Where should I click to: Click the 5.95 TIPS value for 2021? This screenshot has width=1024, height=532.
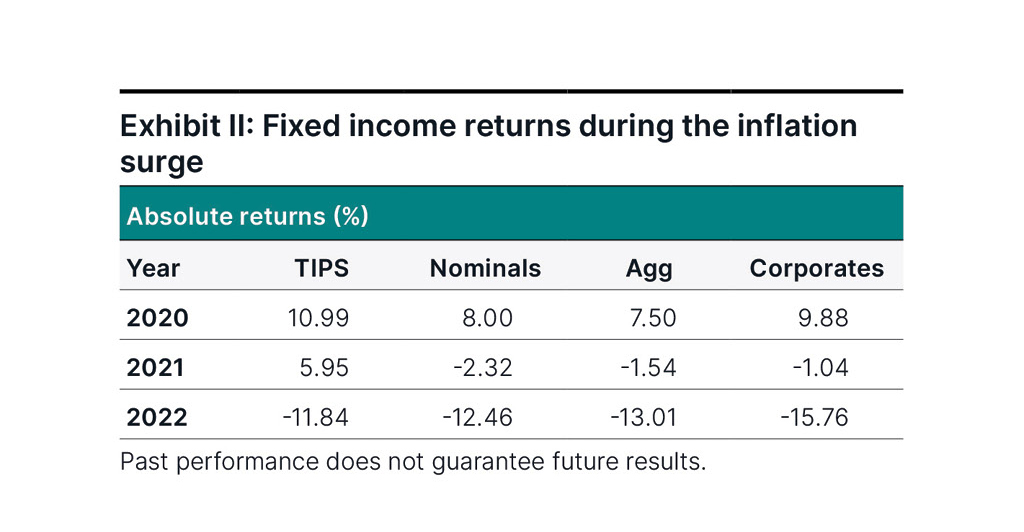323,367
